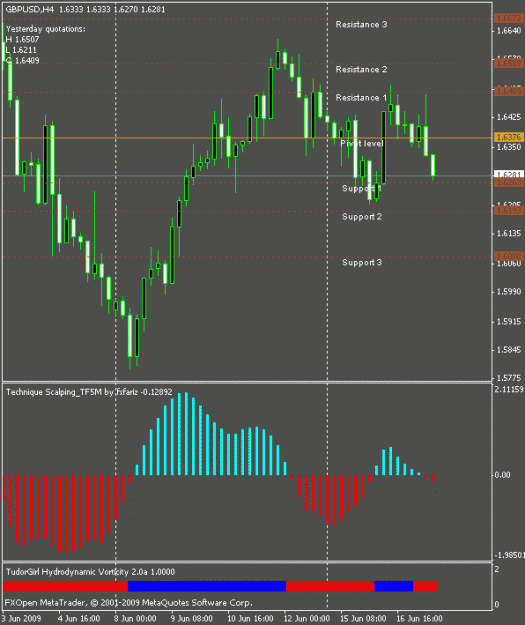Image resolution: width=525 pixels, height=625 pixels.
Task: Click the '9 Jun 08:00' time label
Action: (191, 619)
